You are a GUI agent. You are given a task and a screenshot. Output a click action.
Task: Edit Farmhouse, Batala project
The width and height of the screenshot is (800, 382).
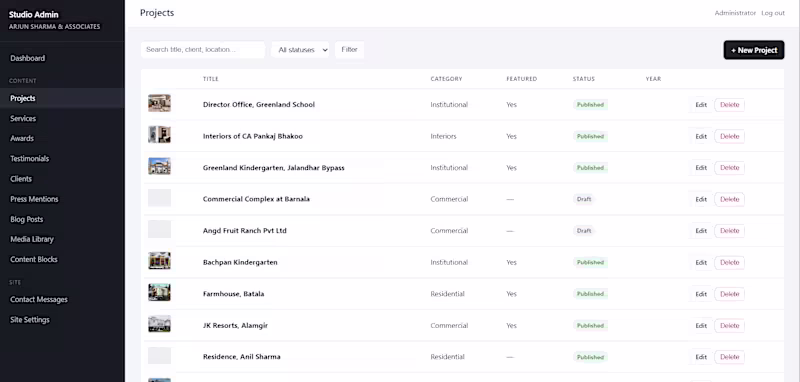pyautogui.click(x=701, y=294)
